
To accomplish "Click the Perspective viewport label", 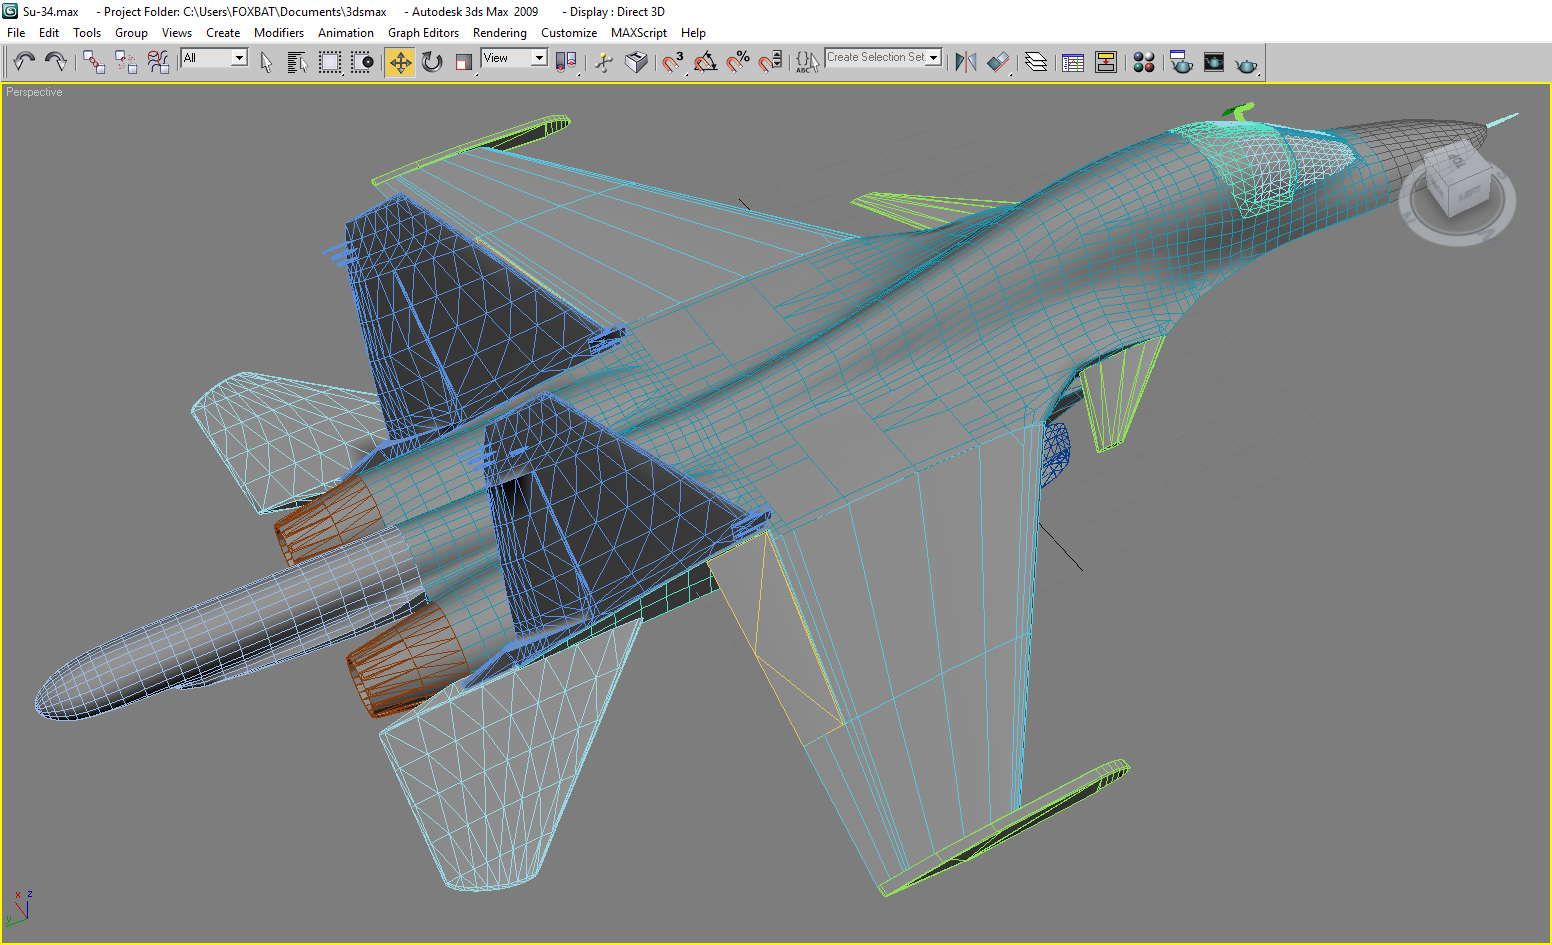I will [34, 92].
